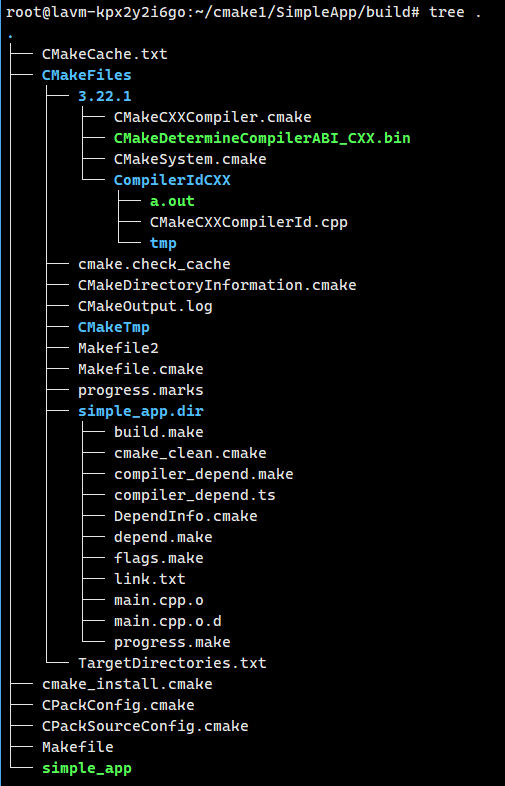Screen dimensions: 505x786
Task: Select the simple_app.dir directory name
Action: pyautogui.click(x=141, y=412)
